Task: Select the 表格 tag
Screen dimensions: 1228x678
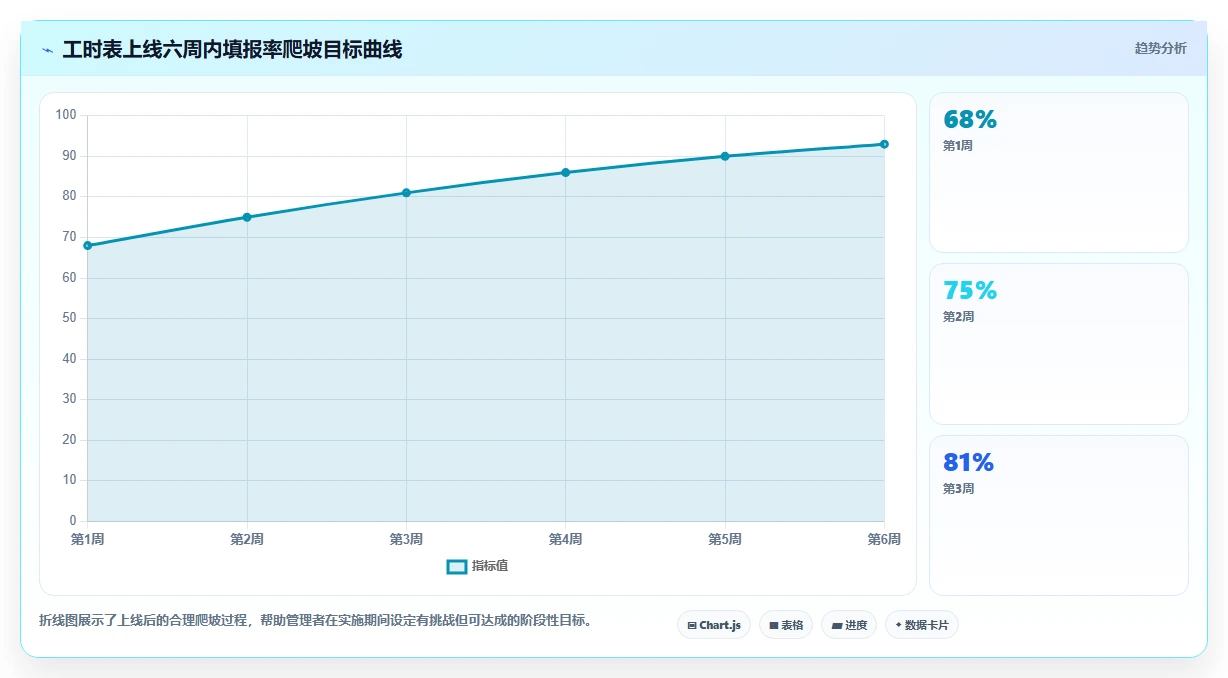Action: click(786, 625)
